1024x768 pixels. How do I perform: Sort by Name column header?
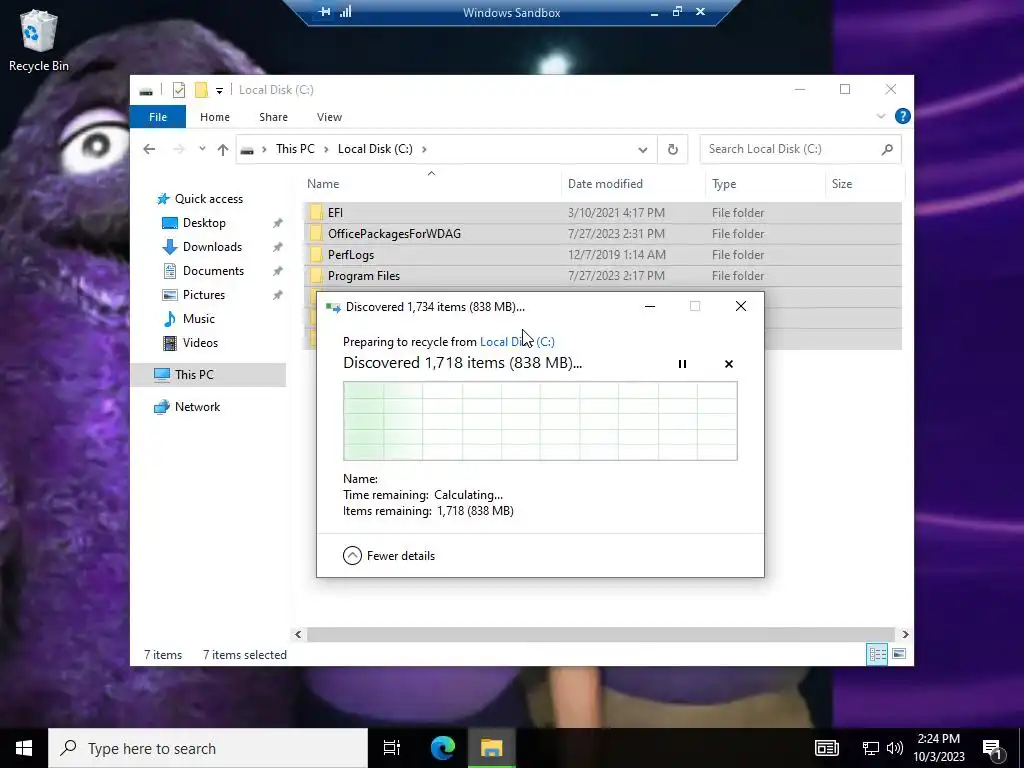click(431, 184)
